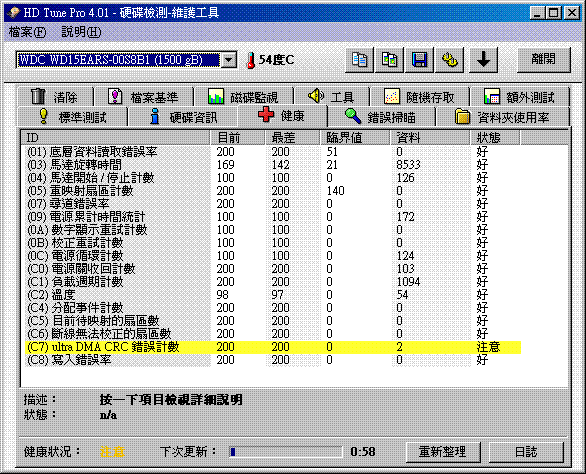This screenshot has width=586, height=474.
Task: Click the trash can icon on 清除 tab
Action: (x=38, y=96)
